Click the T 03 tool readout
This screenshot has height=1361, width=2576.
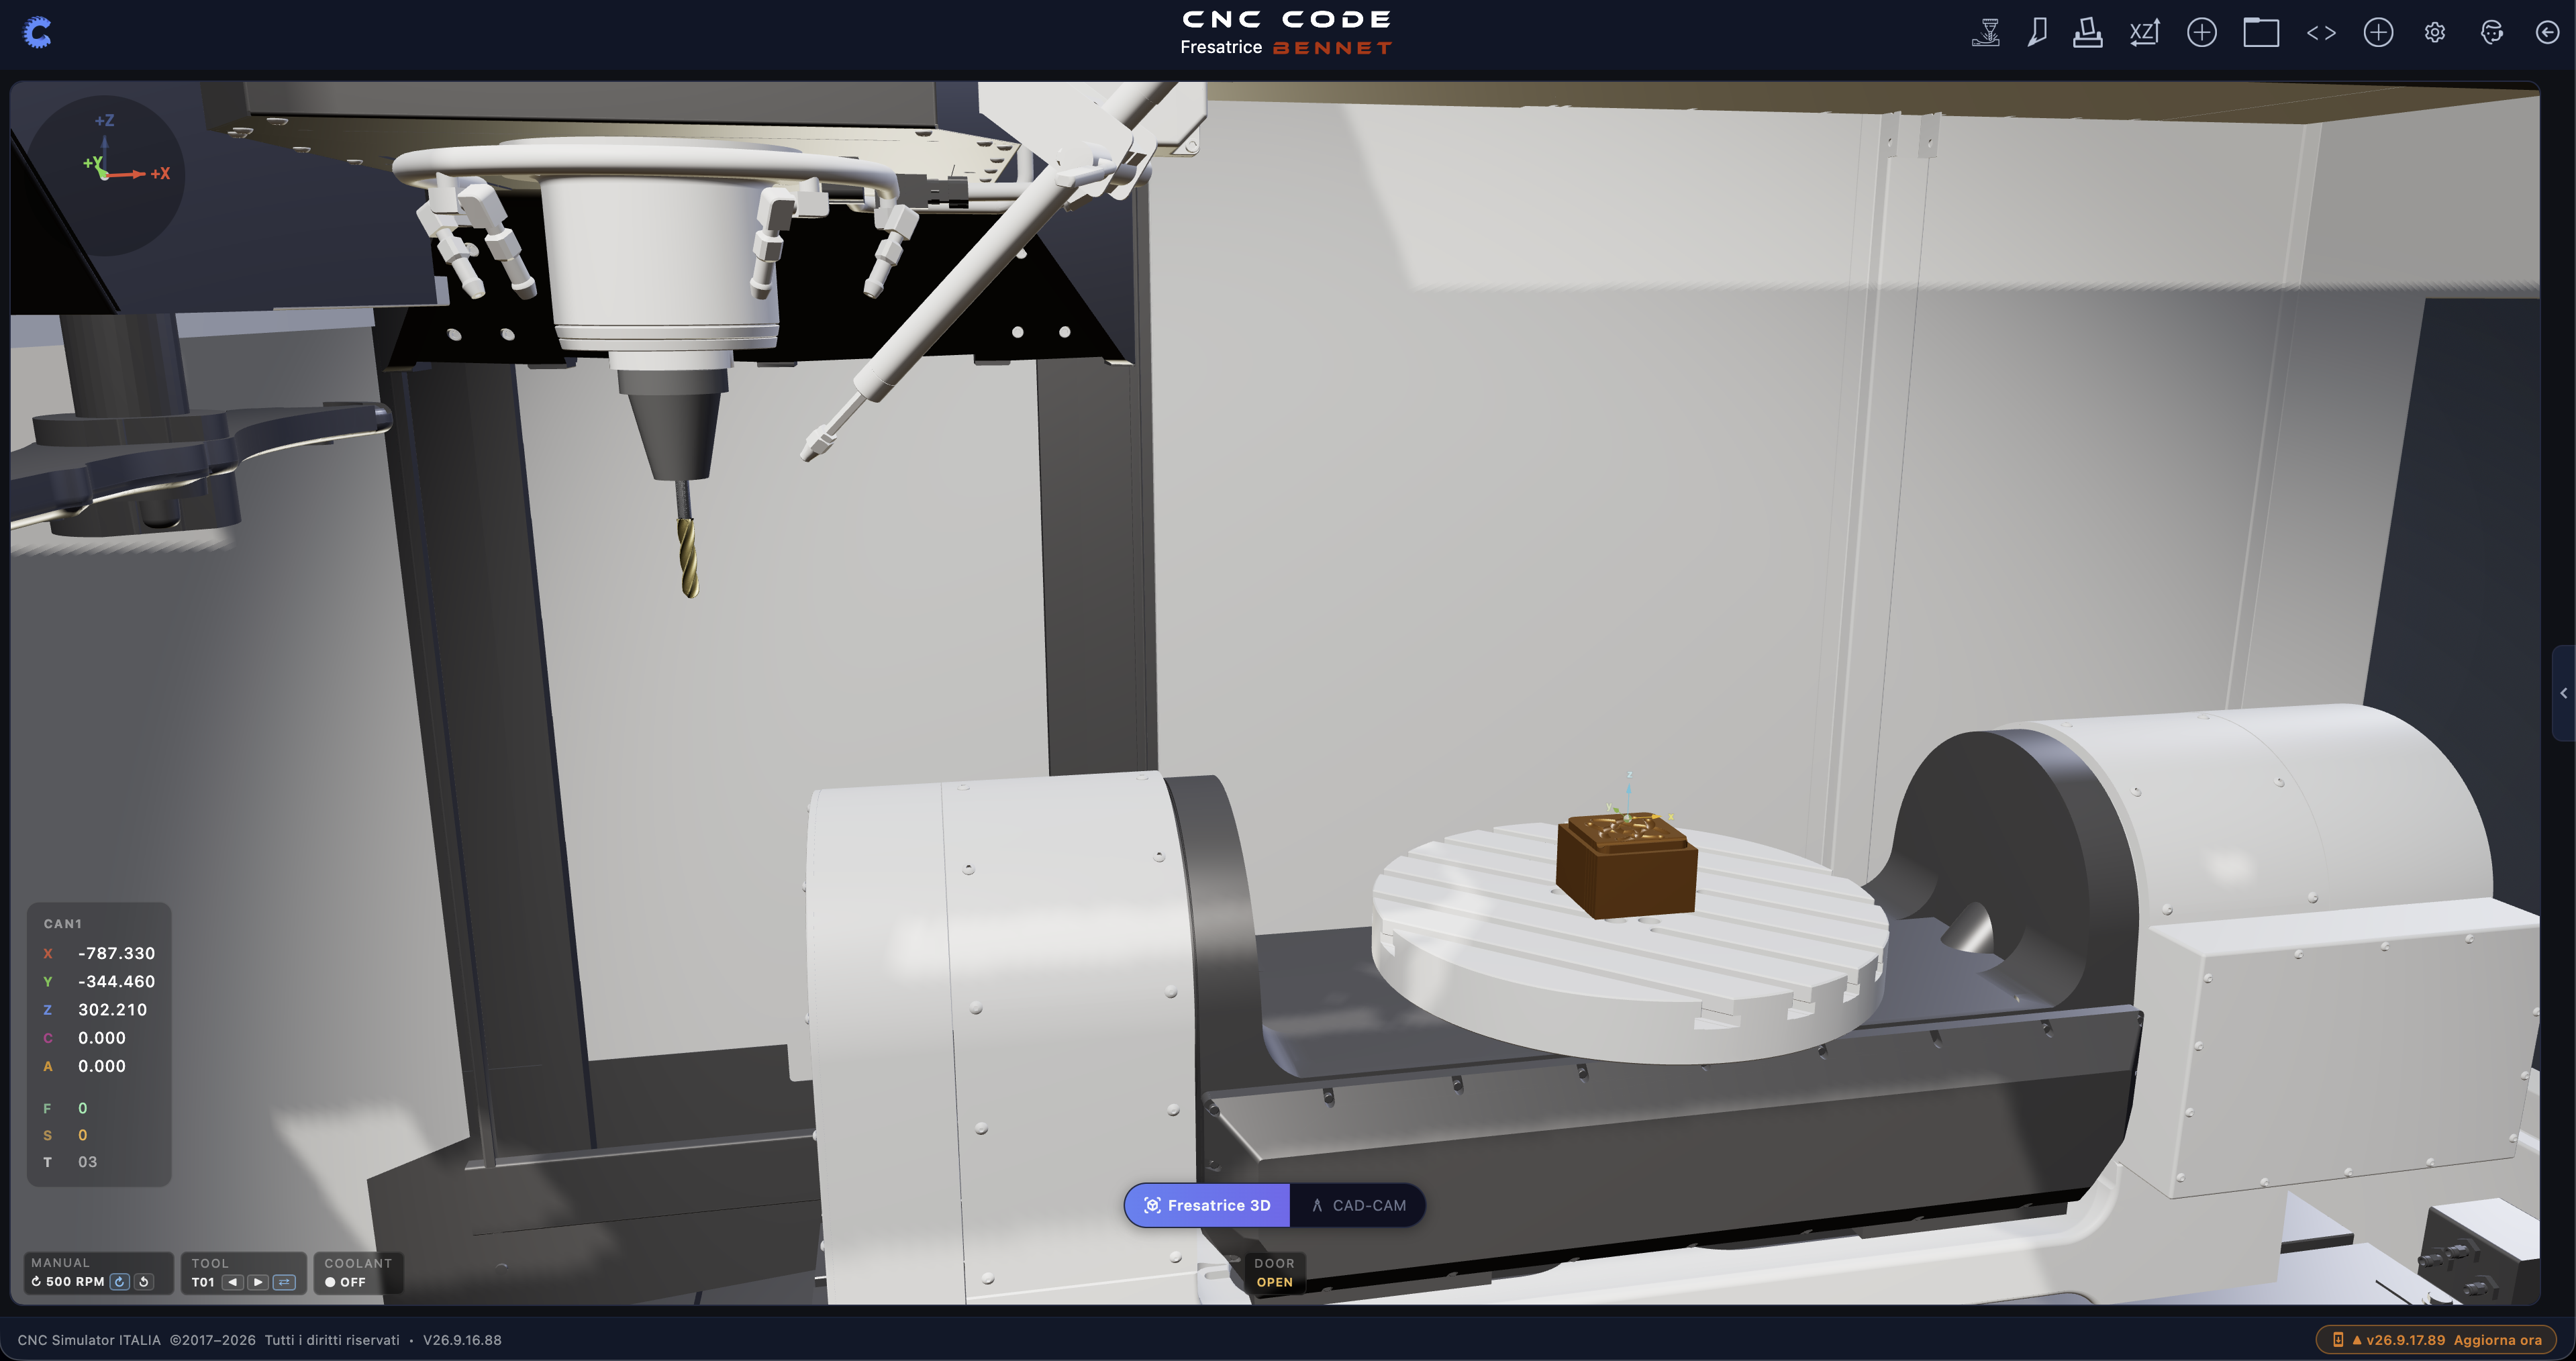70,1162
